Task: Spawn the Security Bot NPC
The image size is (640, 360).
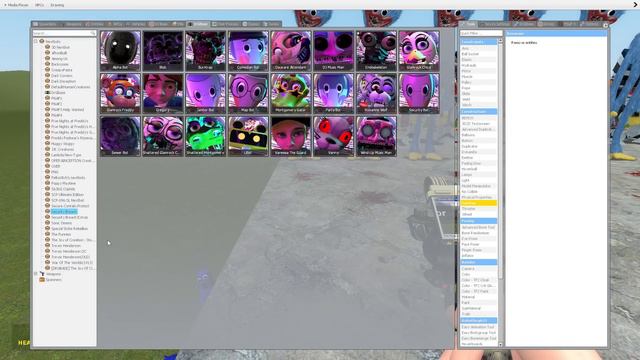Action: click(x=419, y=93)
